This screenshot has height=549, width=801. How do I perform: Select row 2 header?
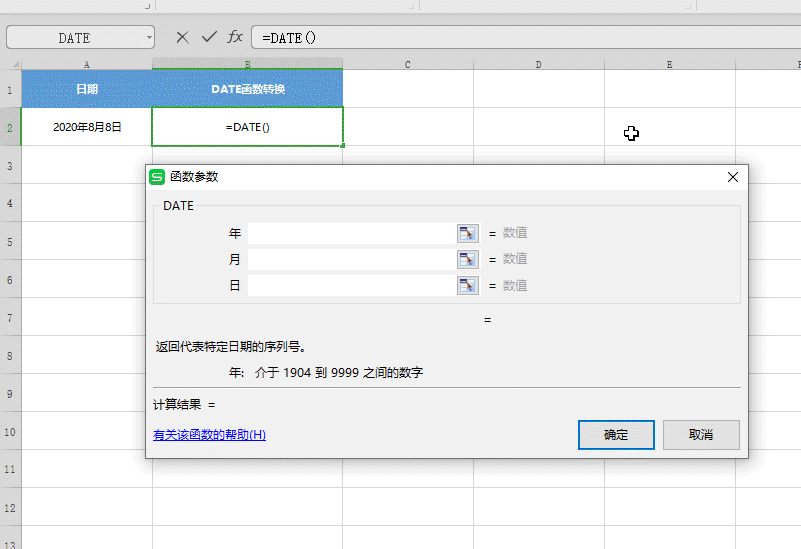coord(10,127)
